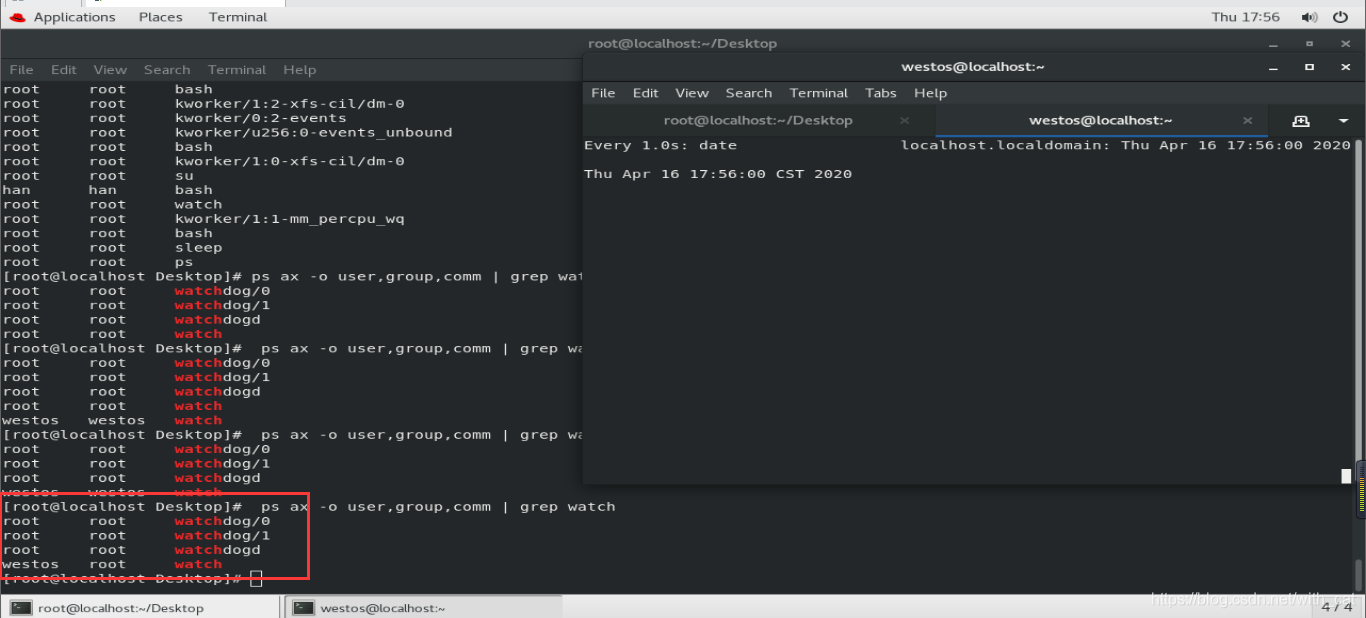Open File menu in root Desktop terminal window
The width and height of the screenshot is (1366, 618).
click(21, 70)
